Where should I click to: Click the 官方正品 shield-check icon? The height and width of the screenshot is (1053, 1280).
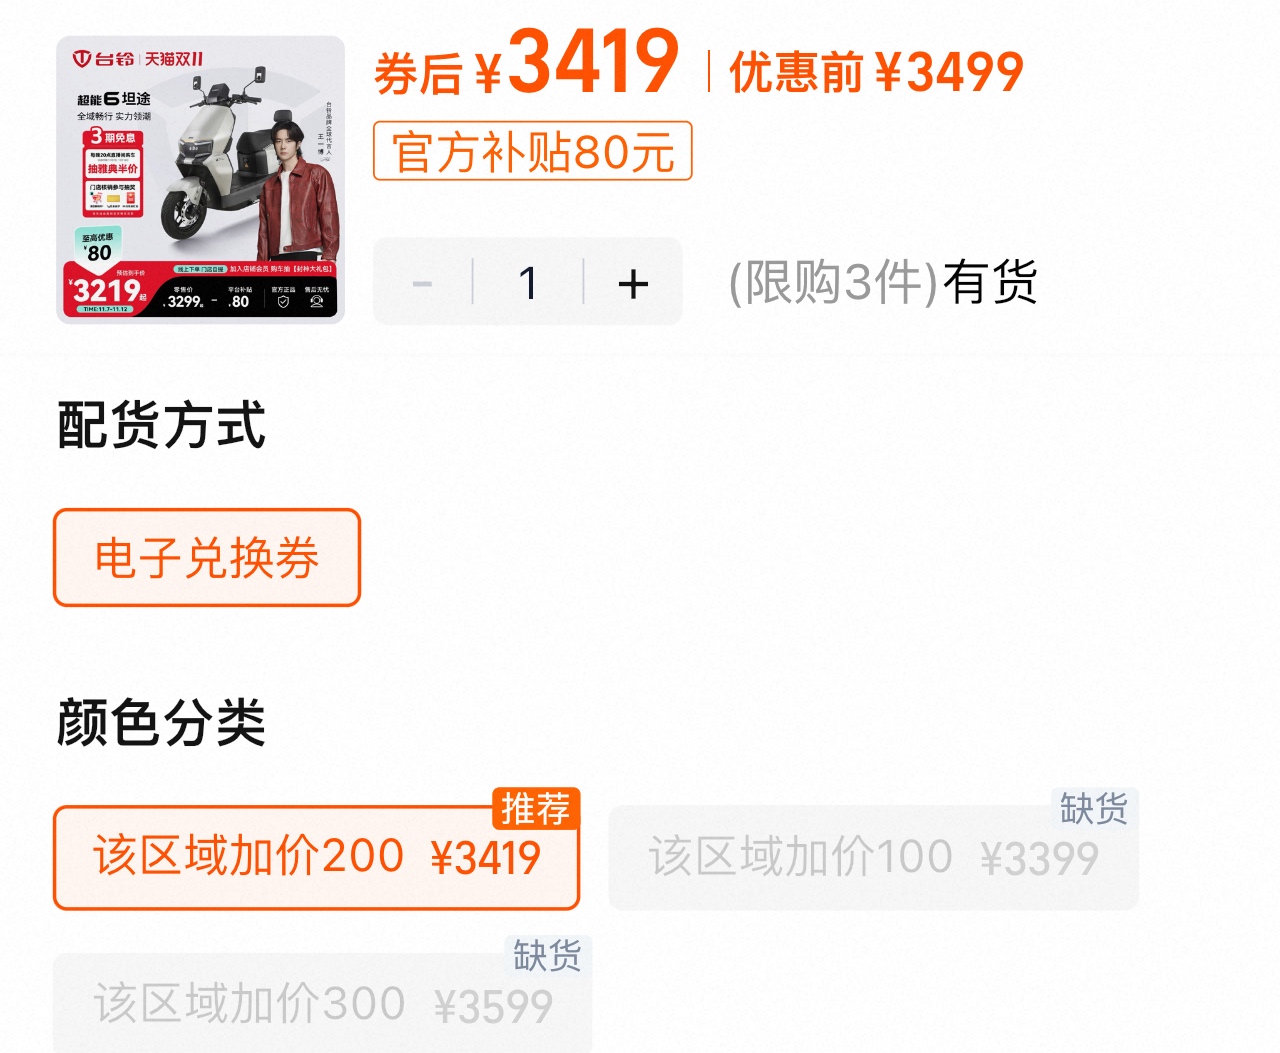click(283, 301)
